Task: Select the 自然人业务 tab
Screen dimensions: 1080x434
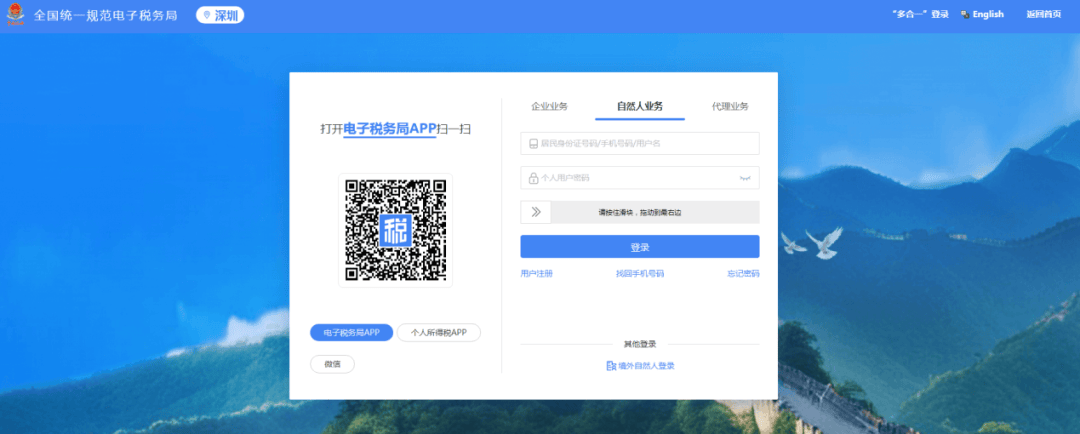Action: pyautogui.click(x=640, y=106)
